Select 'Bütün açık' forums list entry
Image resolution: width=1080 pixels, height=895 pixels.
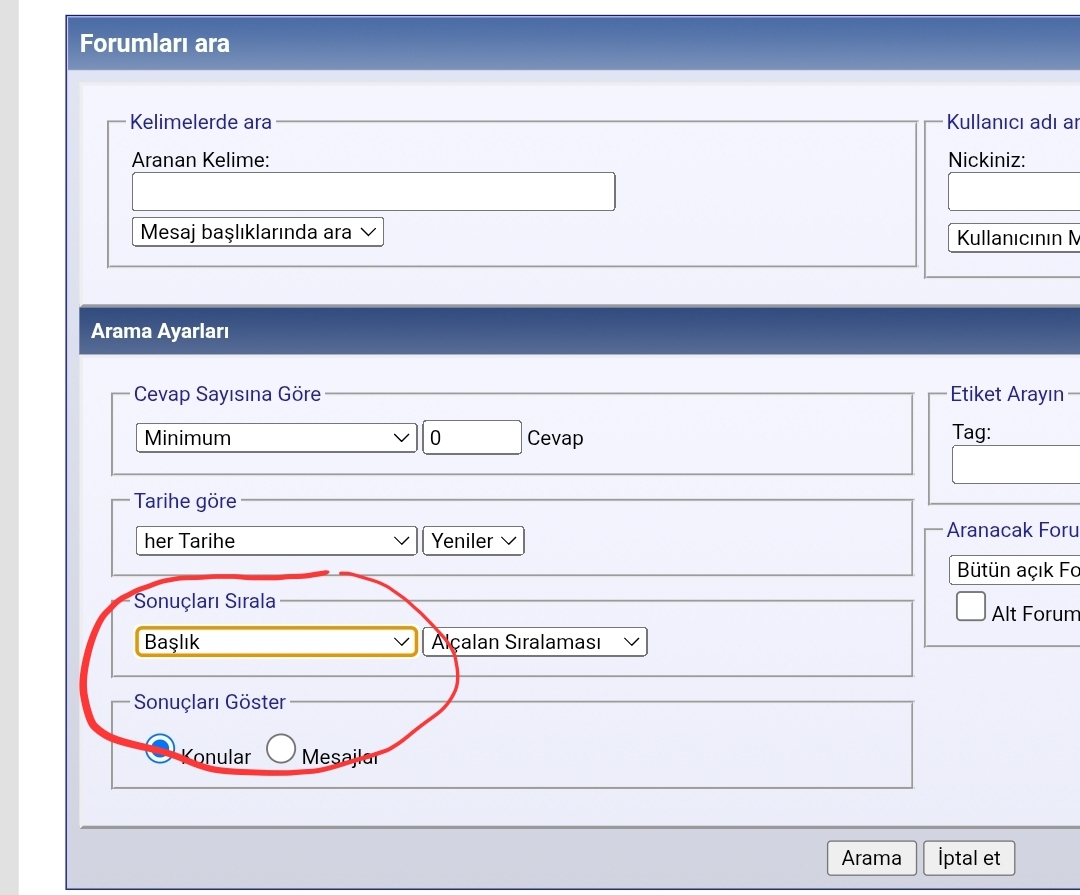(1015, 570)
